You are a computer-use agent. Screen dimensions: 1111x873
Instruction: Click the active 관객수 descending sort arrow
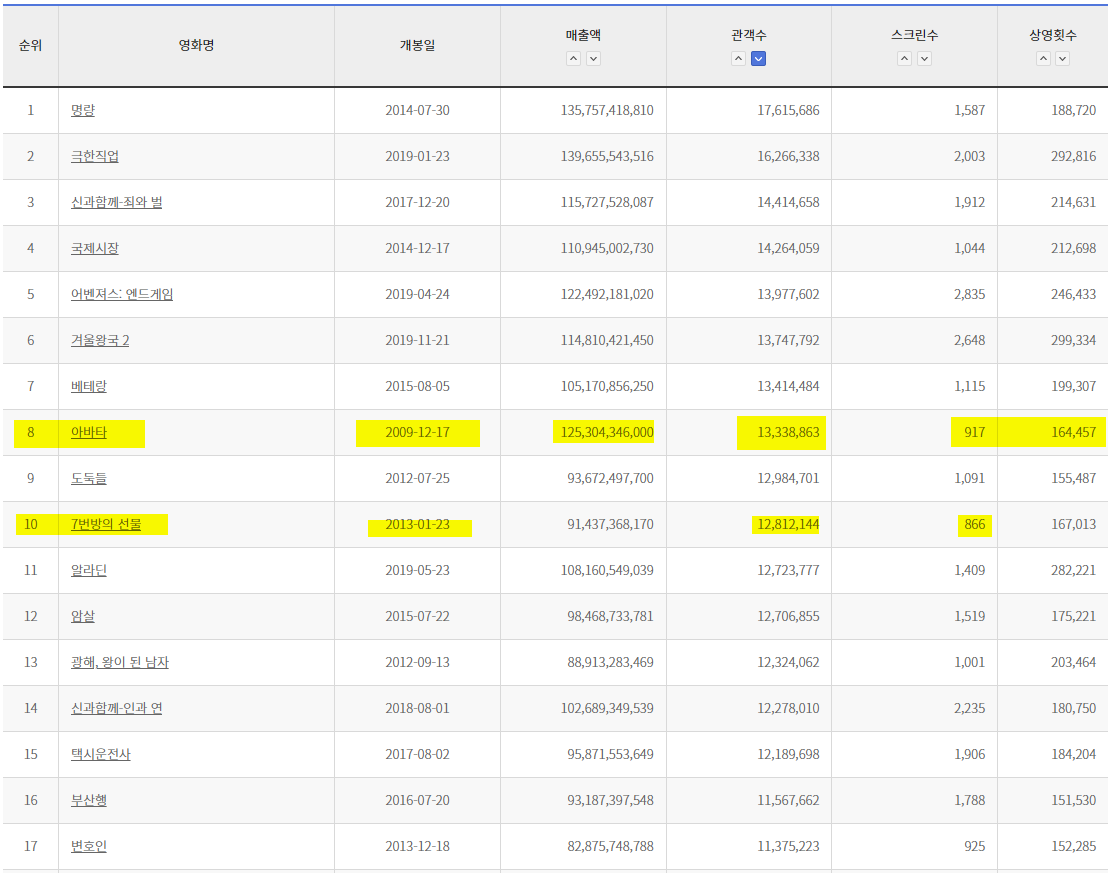[x=758, y=59]
